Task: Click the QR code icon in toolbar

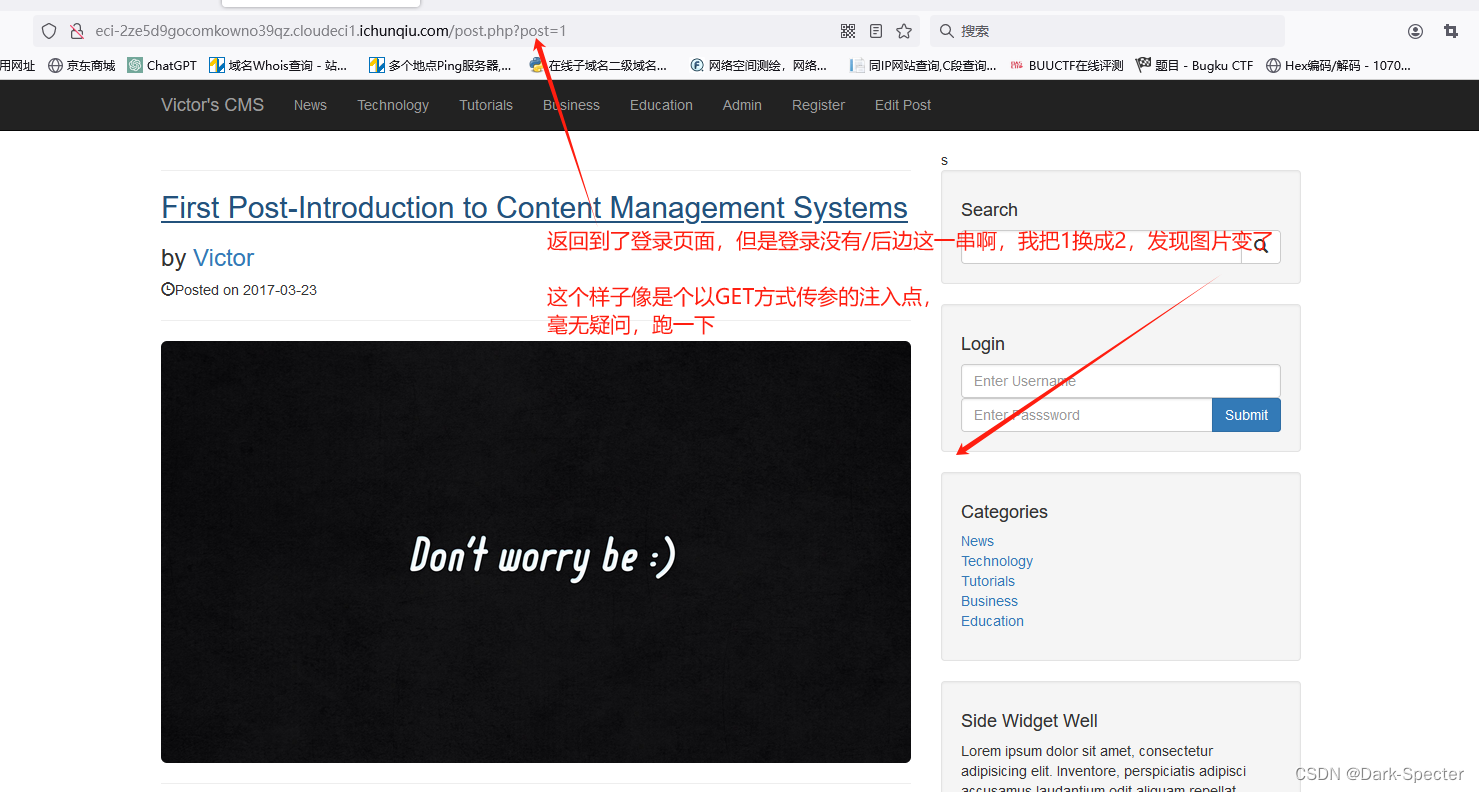Action: coord(847,31)
